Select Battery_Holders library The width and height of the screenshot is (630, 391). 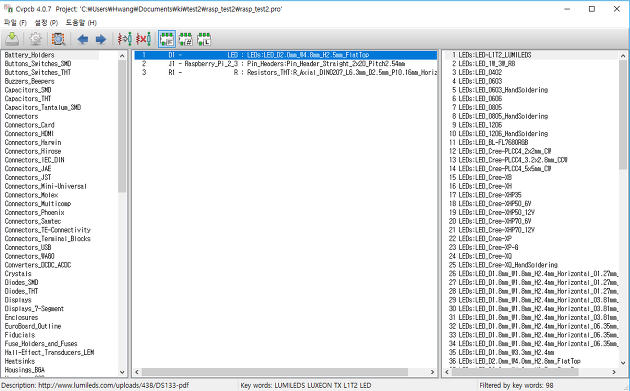pos(29,55)
